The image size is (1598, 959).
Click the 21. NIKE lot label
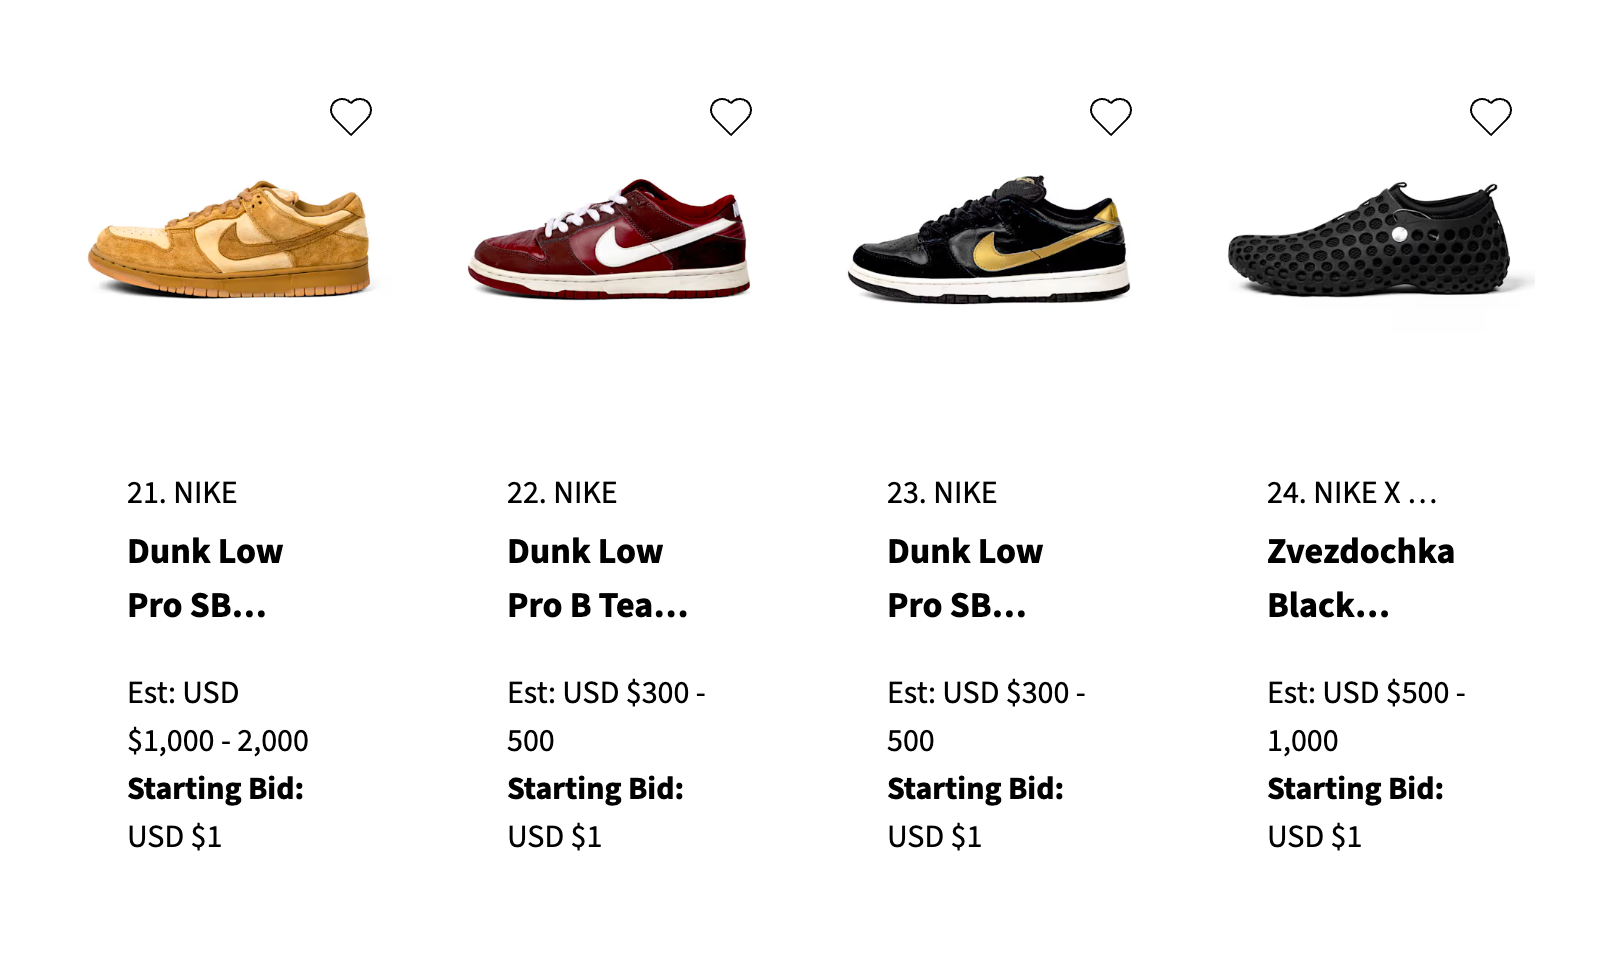click(182, 493)
